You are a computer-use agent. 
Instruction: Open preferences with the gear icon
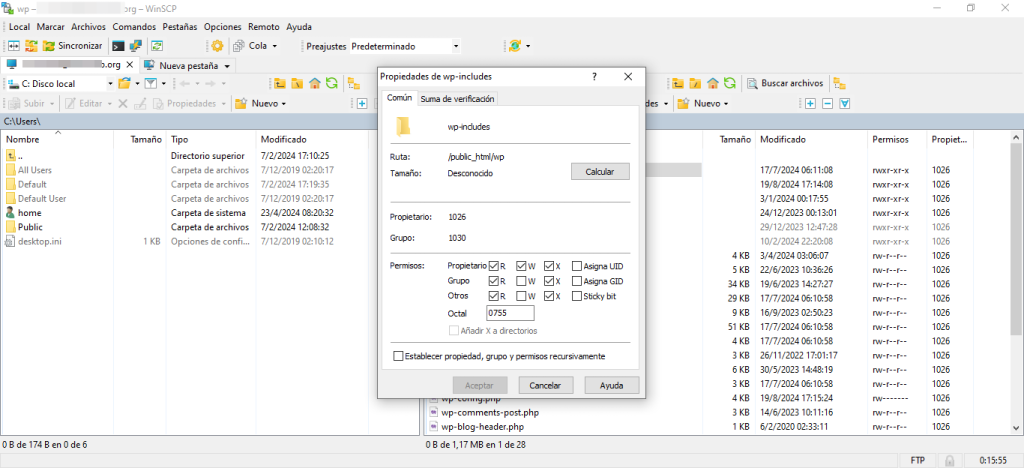point(217,46)
